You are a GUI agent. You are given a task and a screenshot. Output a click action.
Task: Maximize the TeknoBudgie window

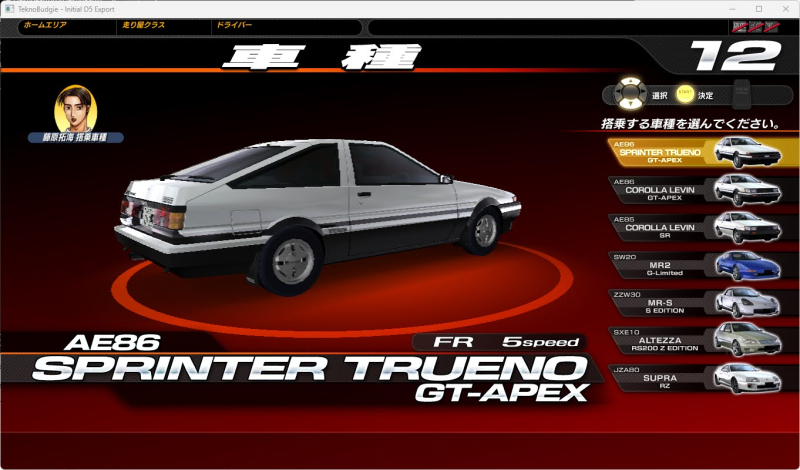tap(759, 9)
